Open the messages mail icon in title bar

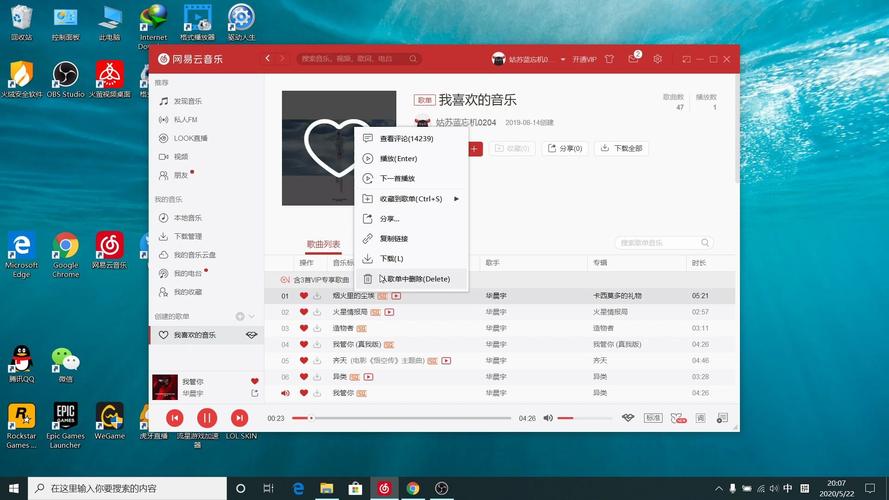click(x=633, y=59)
